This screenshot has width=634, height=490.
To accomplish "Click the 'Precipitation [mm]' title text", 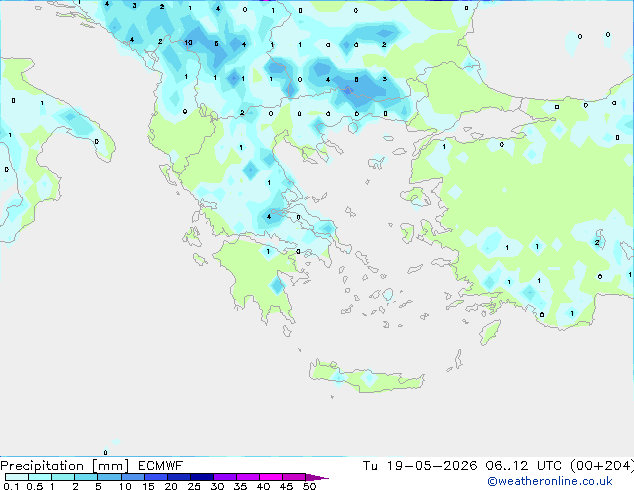I will click(64, 466).
